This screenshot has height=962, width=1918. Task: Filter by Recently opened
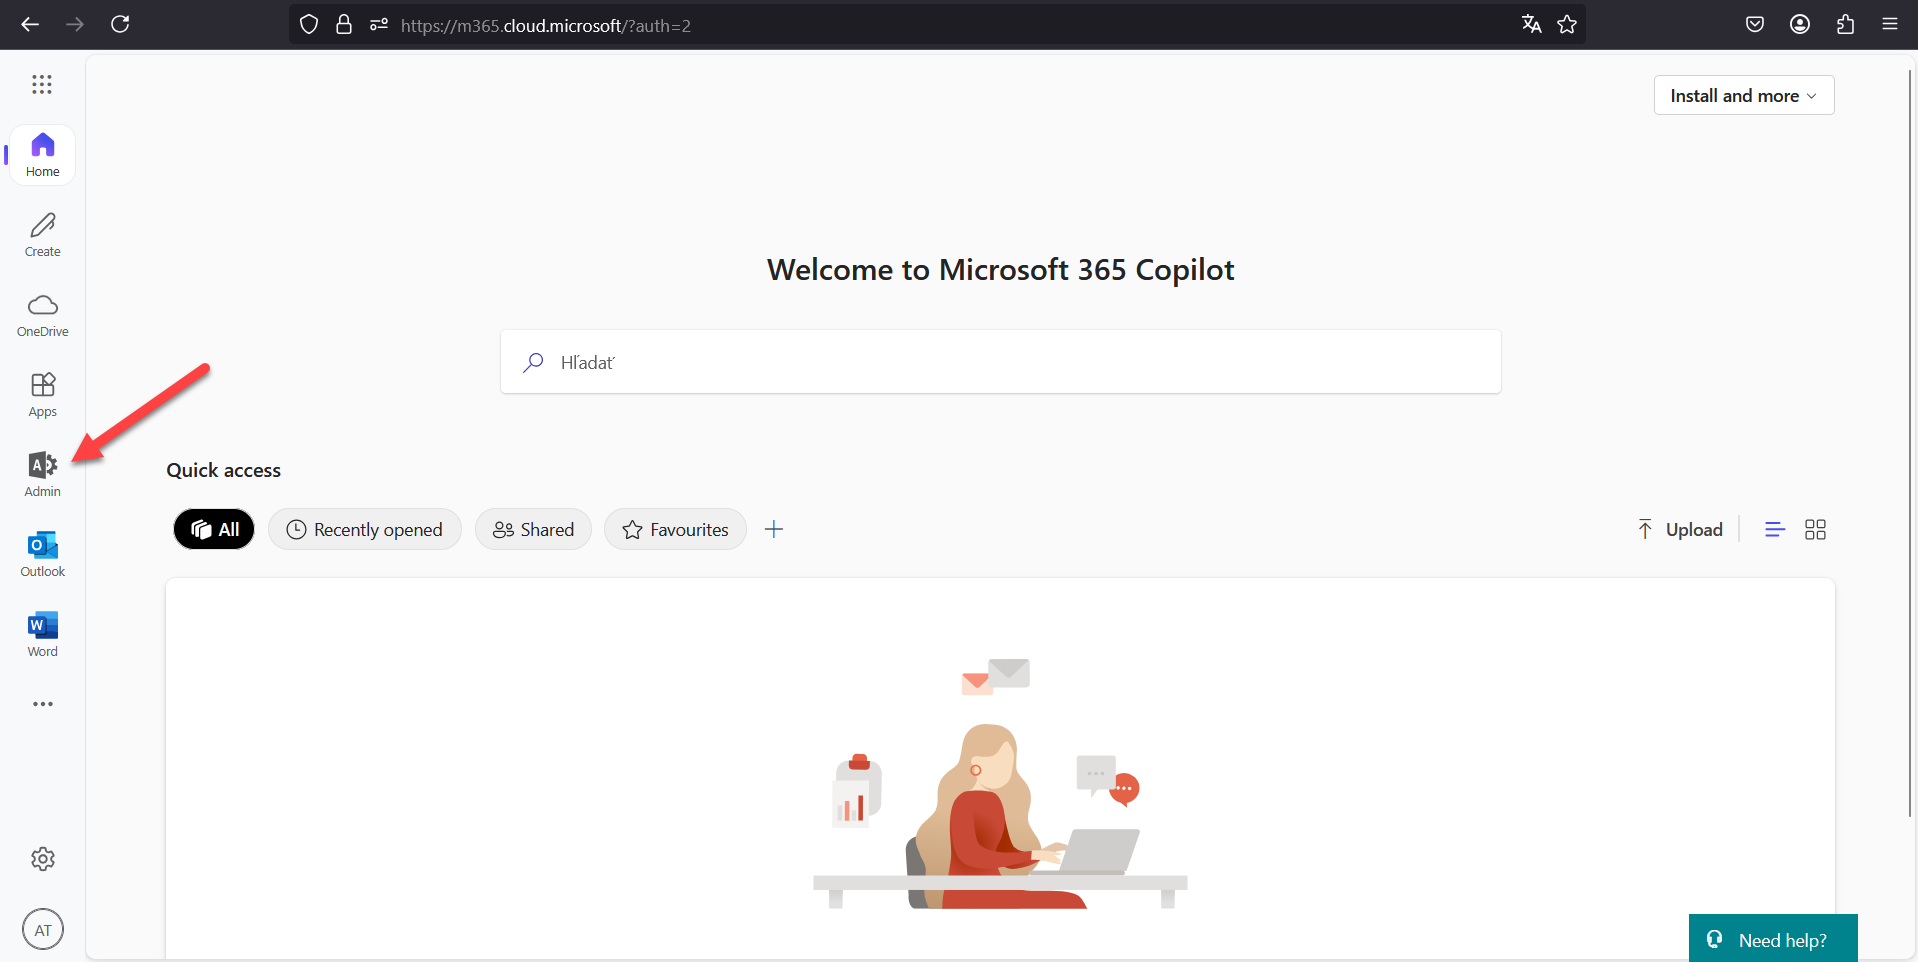[x=365, y=529]
